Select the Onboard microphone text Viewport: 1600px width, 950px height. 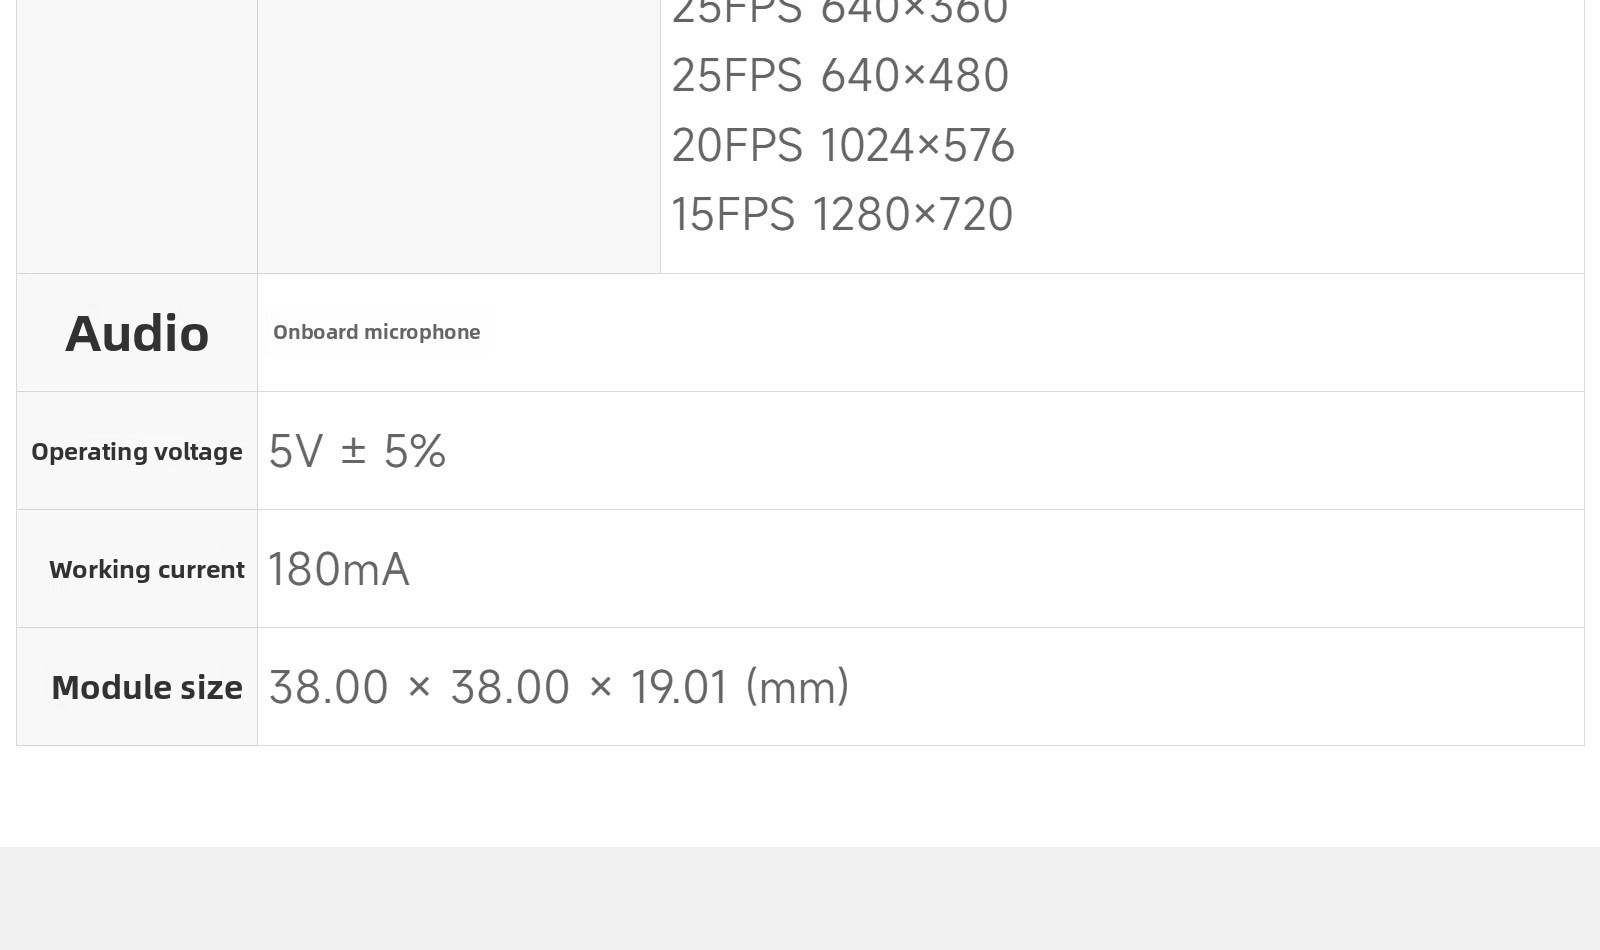pyautogui.click(x=377, y=332)
